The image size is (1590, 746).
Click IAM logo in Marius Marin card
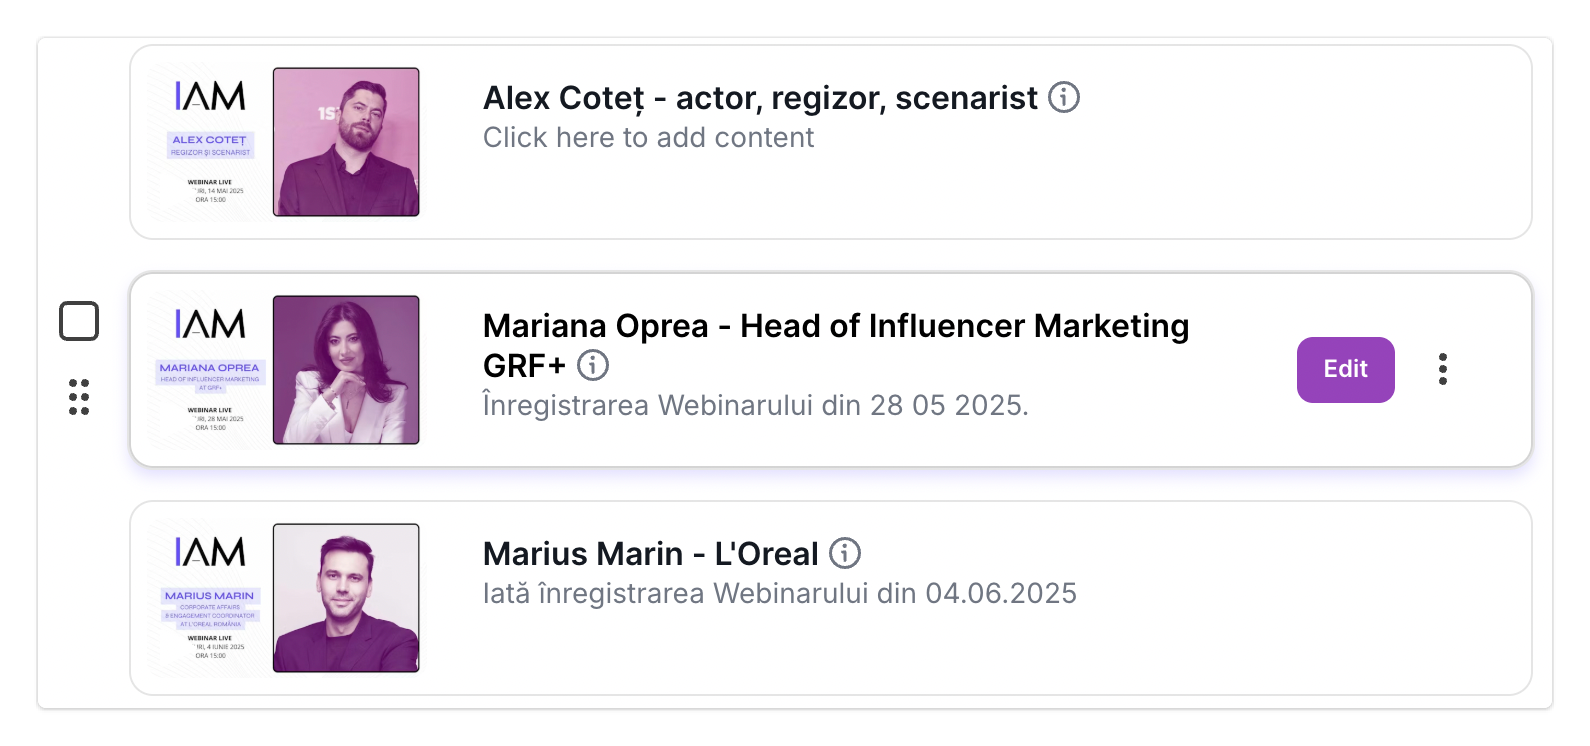[x=210, y=552]
